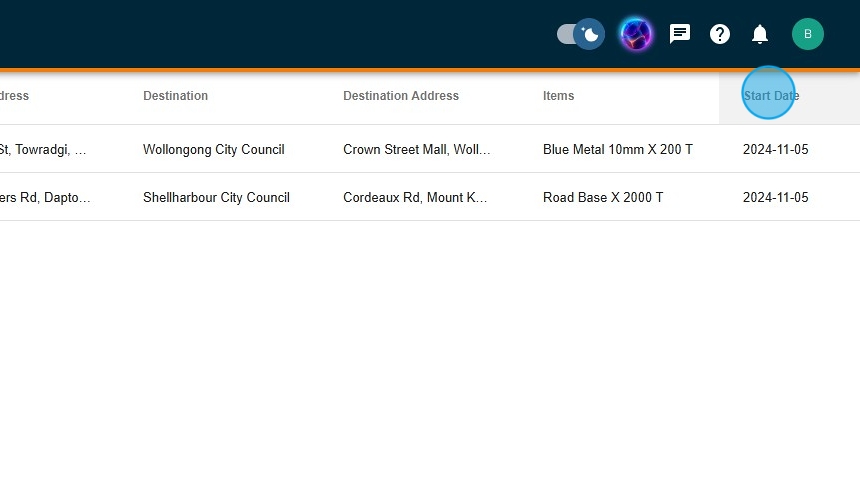Open the chat messages icon
Screen dimensions: 860x480
pyautogui.click(x=680, y=35)
